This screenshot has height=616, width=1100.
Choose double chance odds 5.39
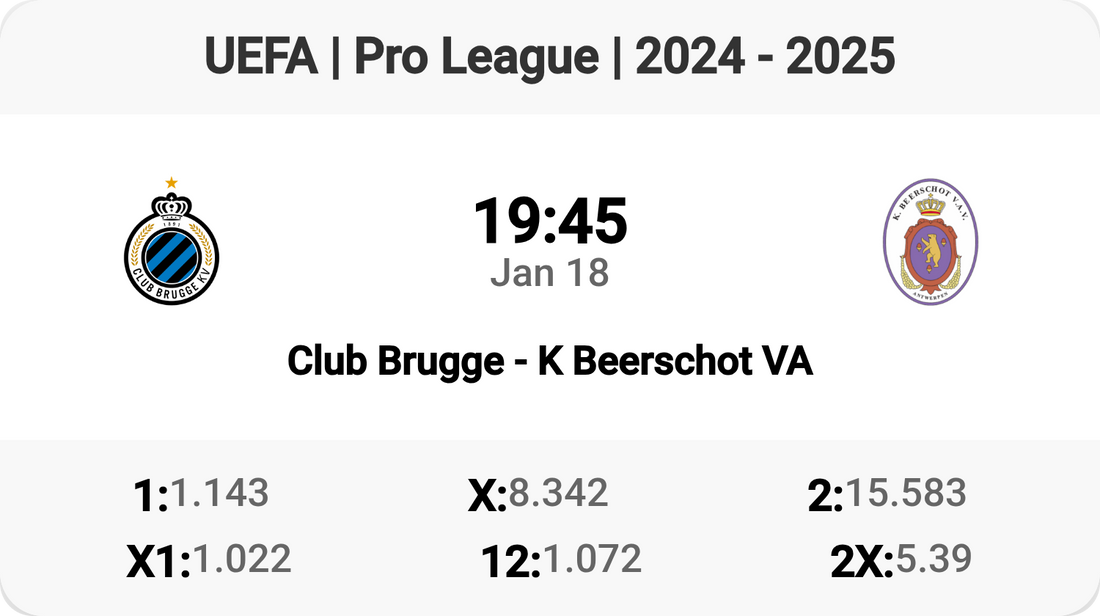[x=934, y=559]
